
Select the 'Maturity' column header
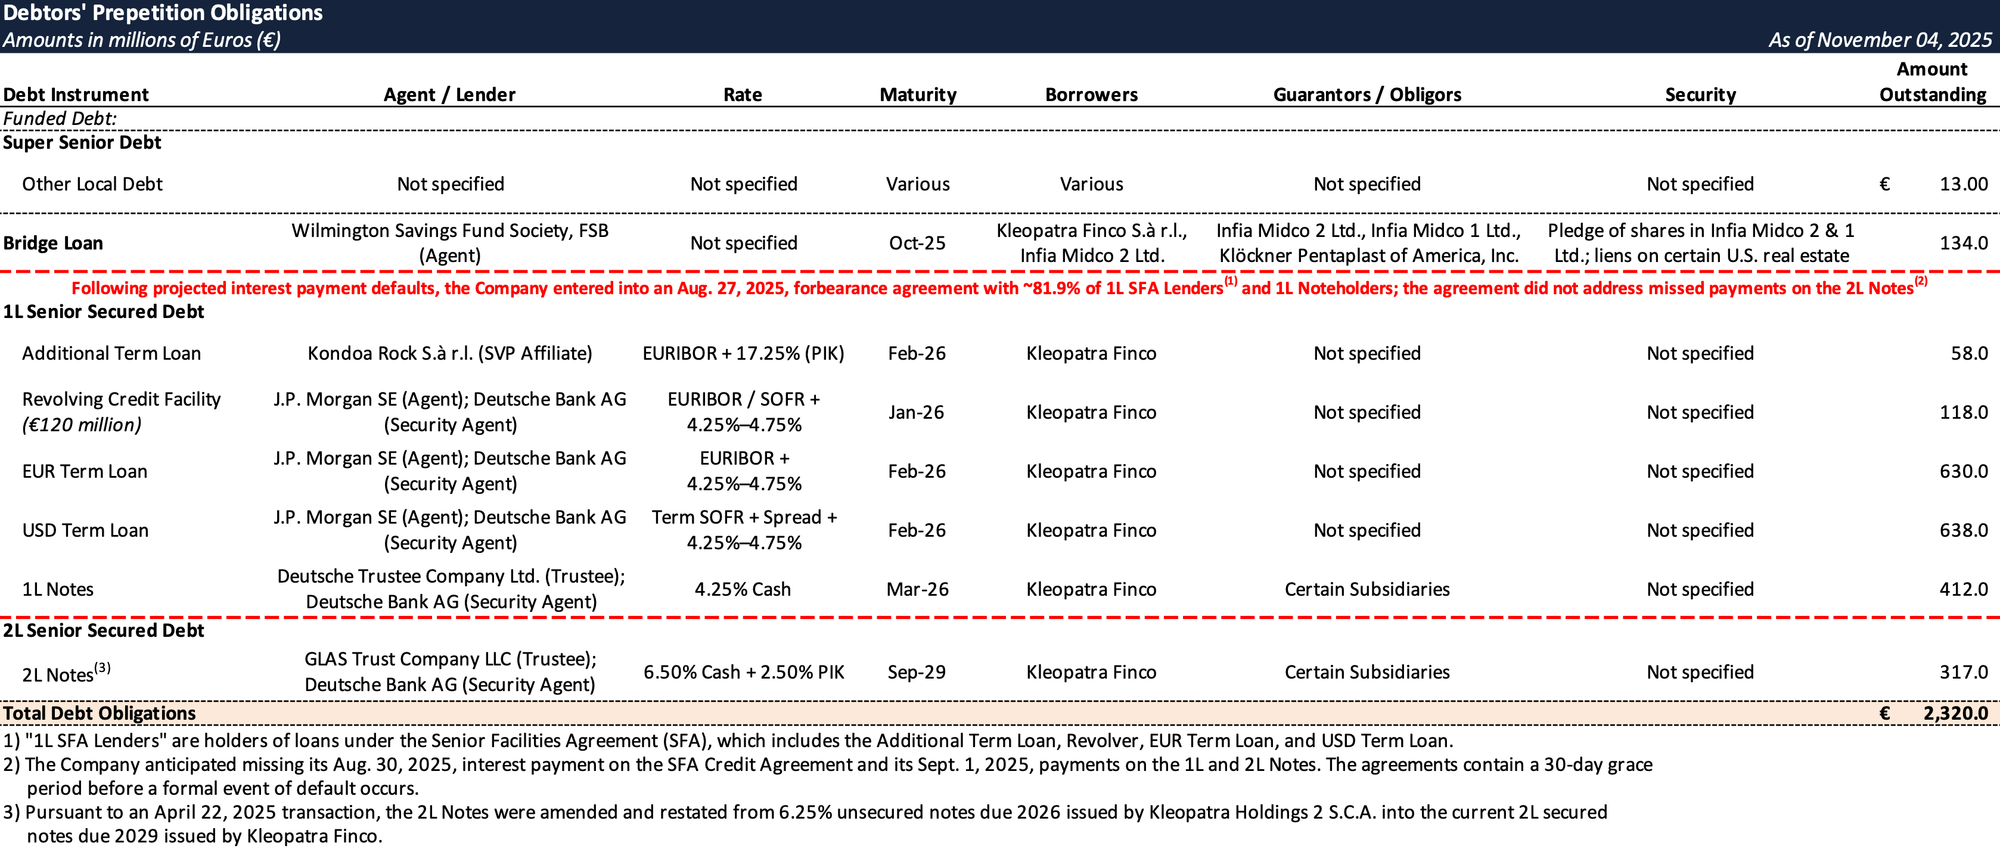click(x=917, y=94)
